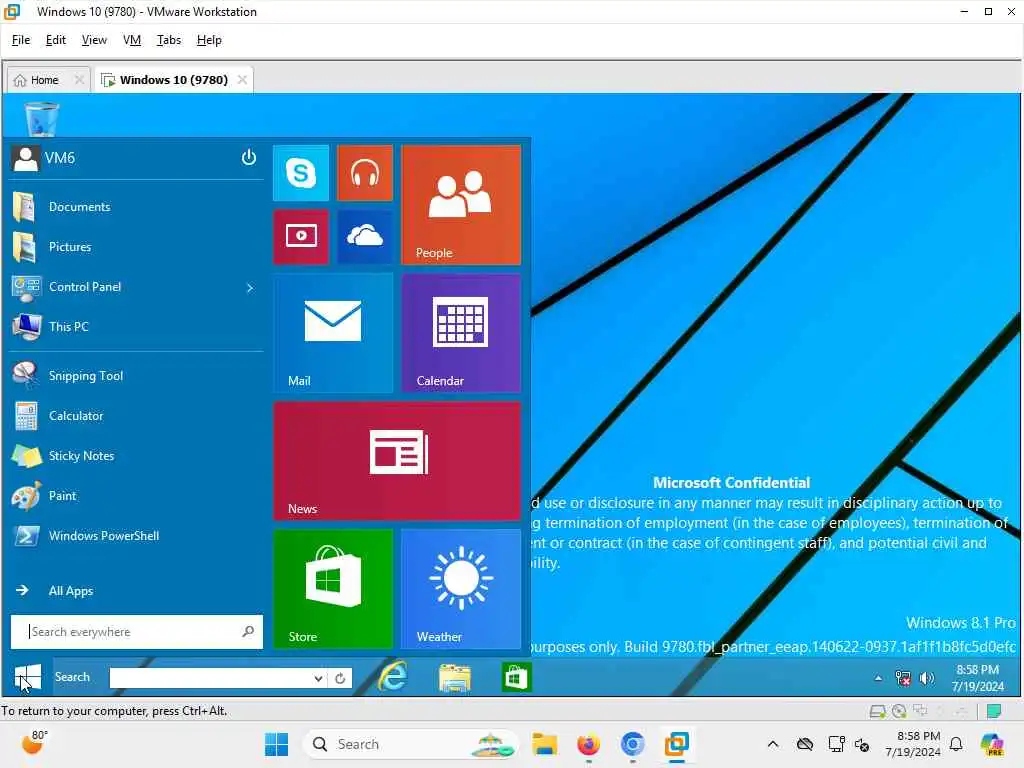Click the guest taskbar search text box
Viewport: 1024px width, 768px height.
pyautogui.click(x=210, y=678)
